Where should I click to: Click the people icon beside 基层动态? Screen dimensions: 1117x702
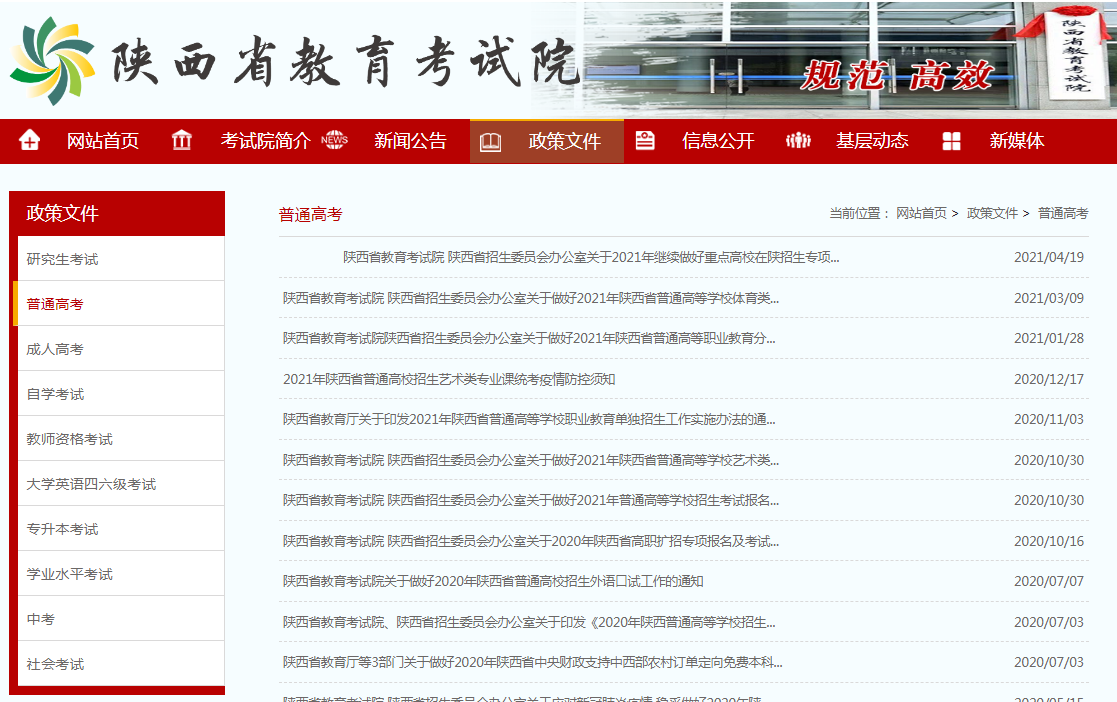click(x=798, y=140)
